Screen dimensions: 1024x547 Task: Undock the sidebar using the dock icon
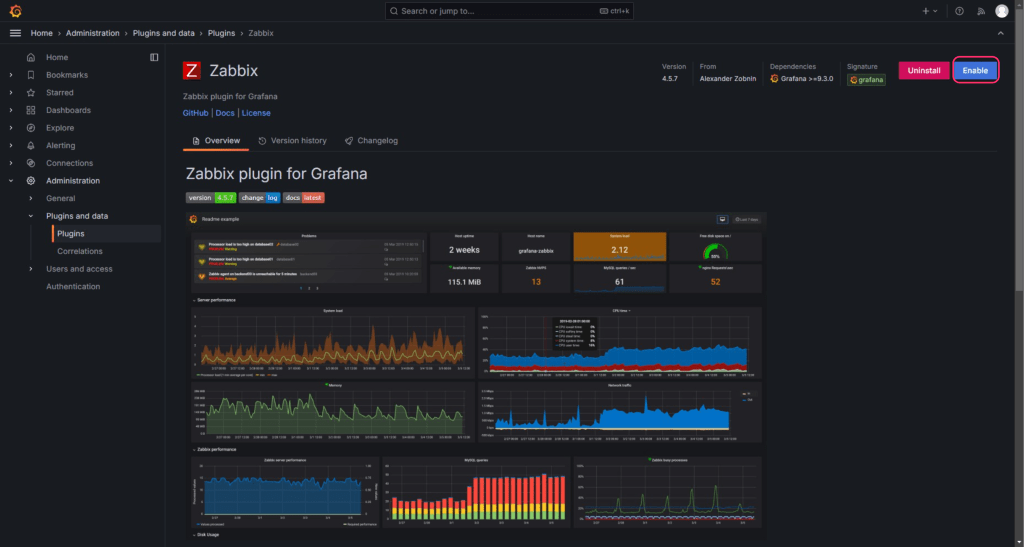(154, 57)
